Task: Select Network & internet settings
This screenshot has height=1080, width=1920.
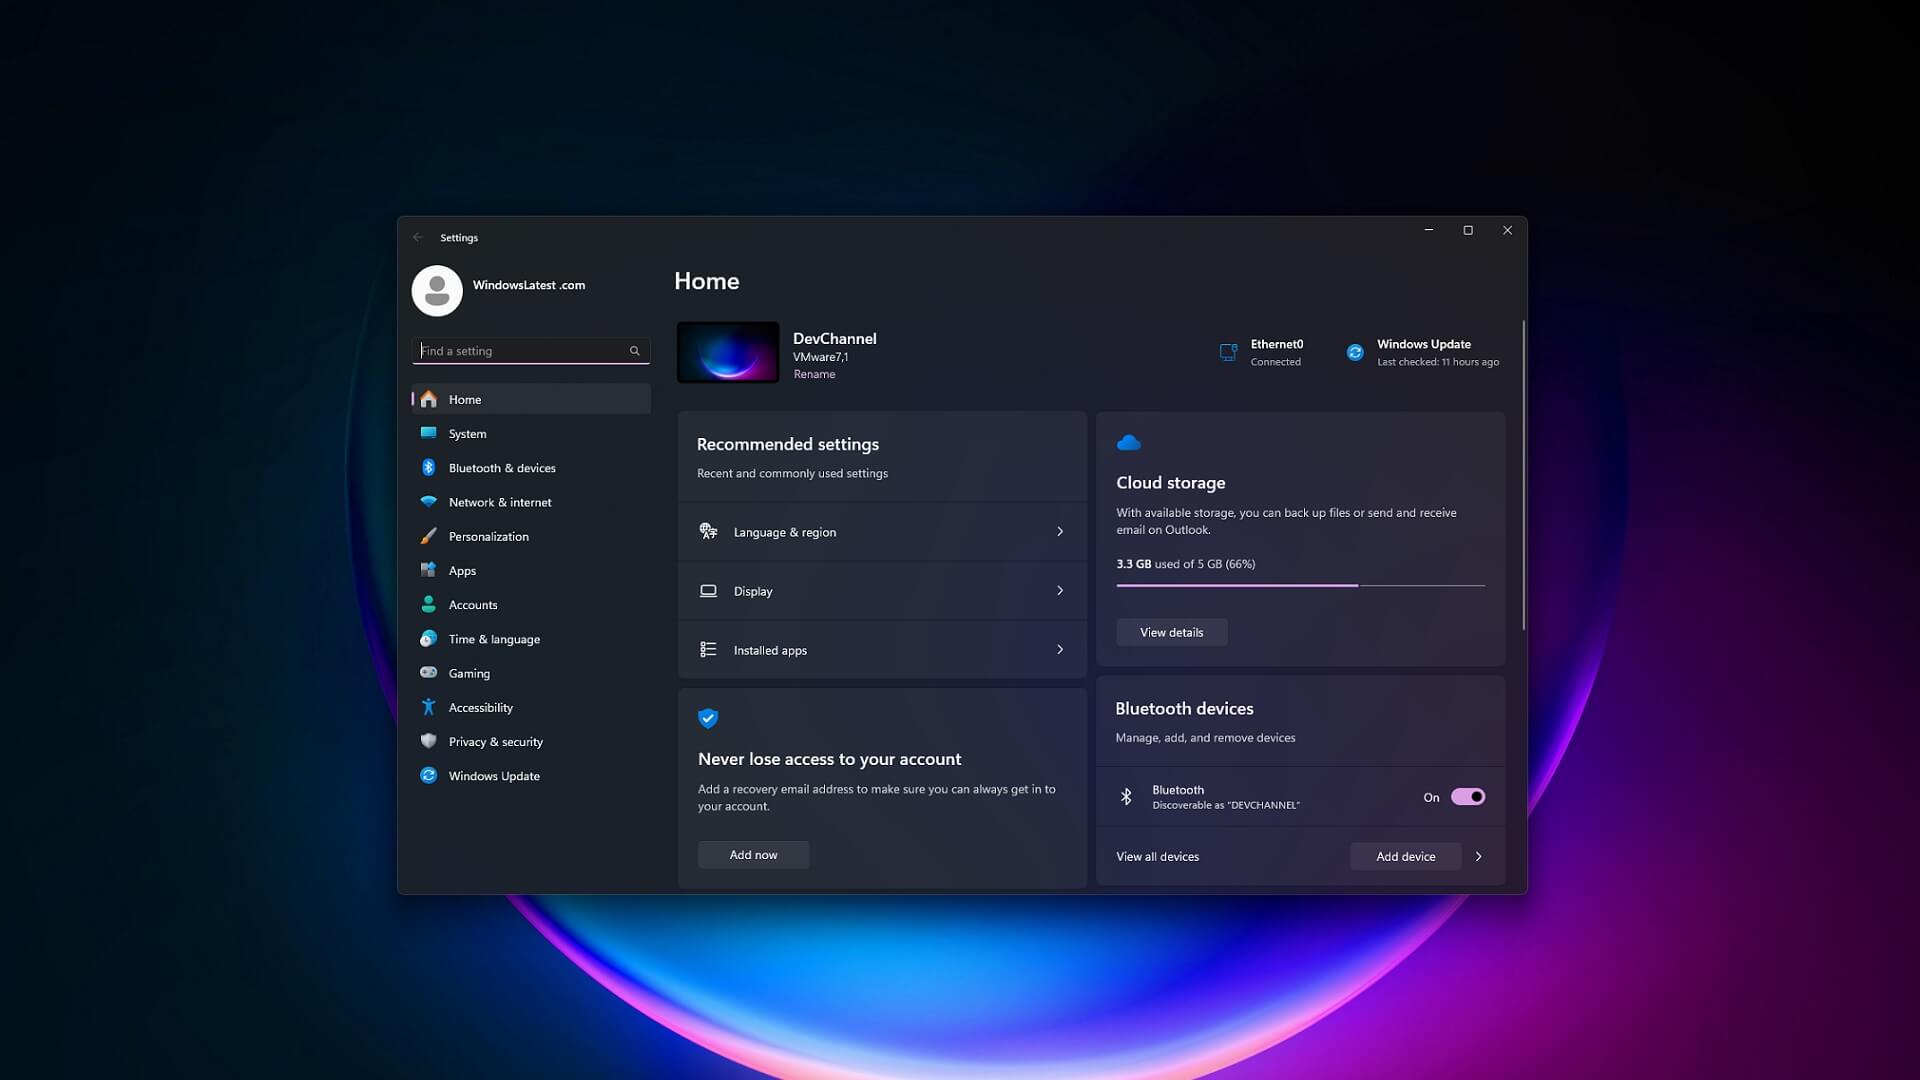Action: [x=429, y=501]
